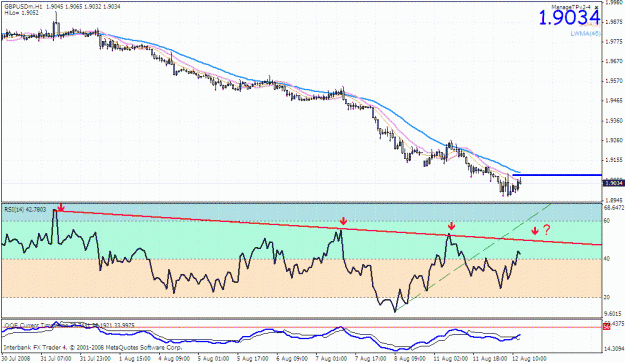Image resolution: width=625 pixels, height=363 pixels.
Task: Click the red 50 level tag in QQE
Action: pyautogui.click(x=607, y=327)
